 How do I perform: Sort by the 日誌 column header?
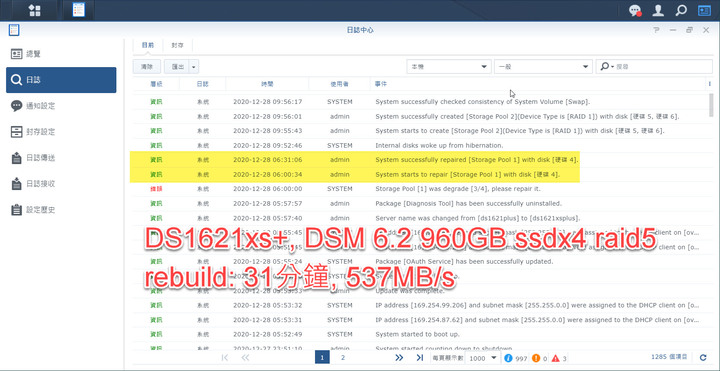[x=202, y=84]
